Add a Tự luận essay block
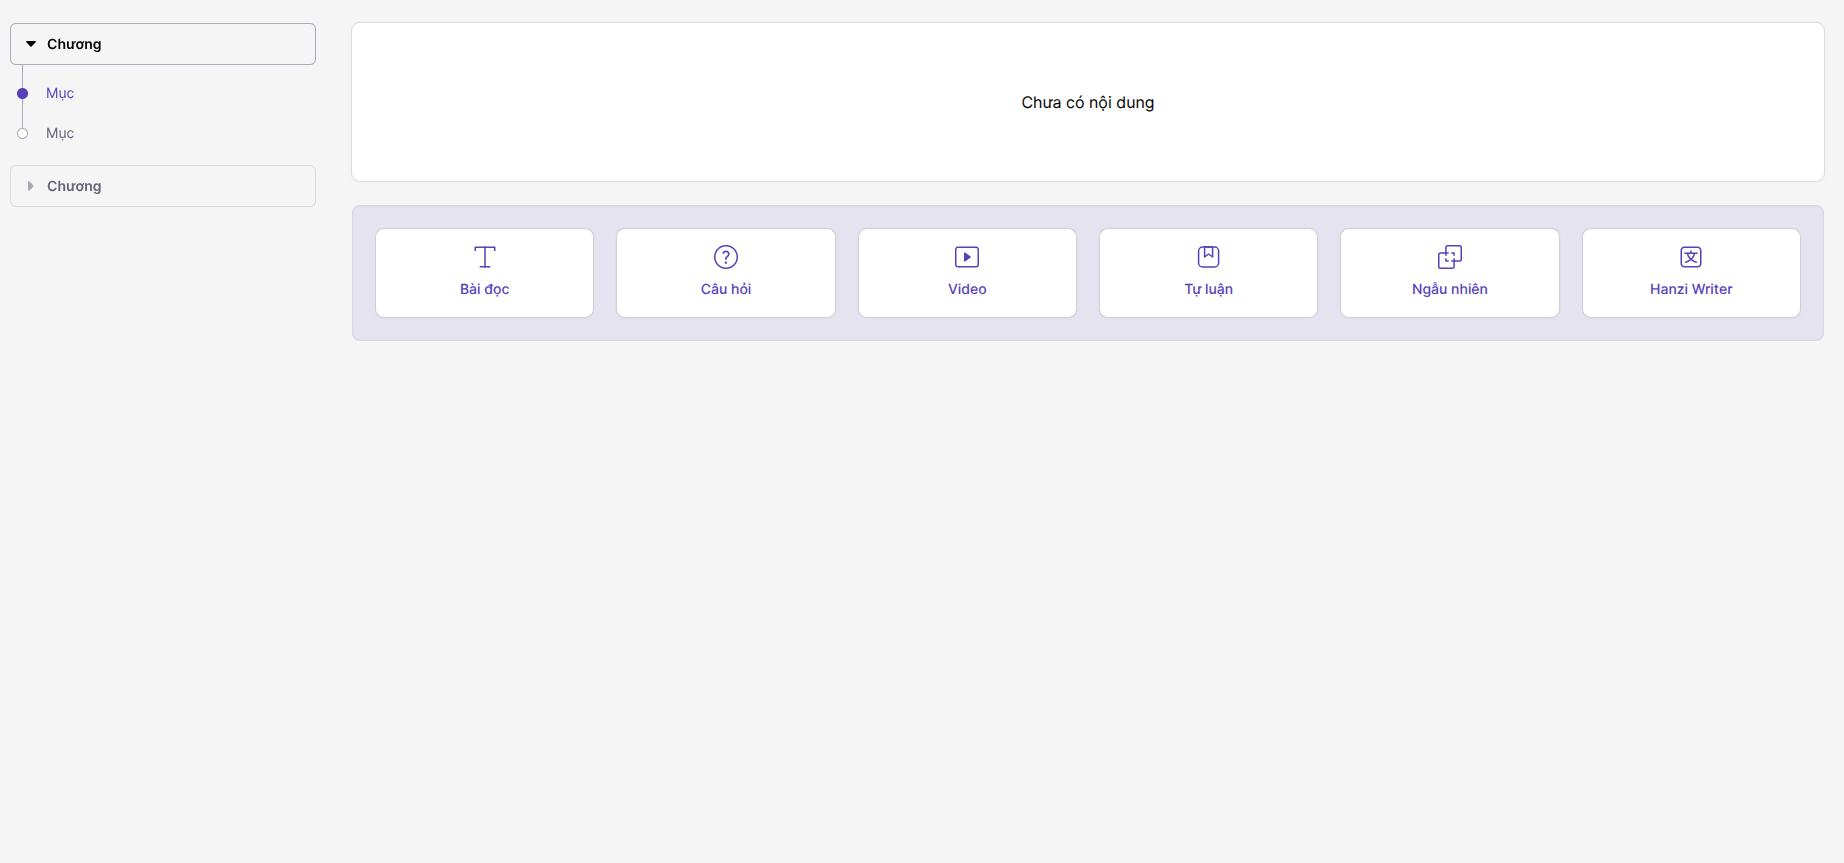 pyautogui.click(x=1208, y=273)
